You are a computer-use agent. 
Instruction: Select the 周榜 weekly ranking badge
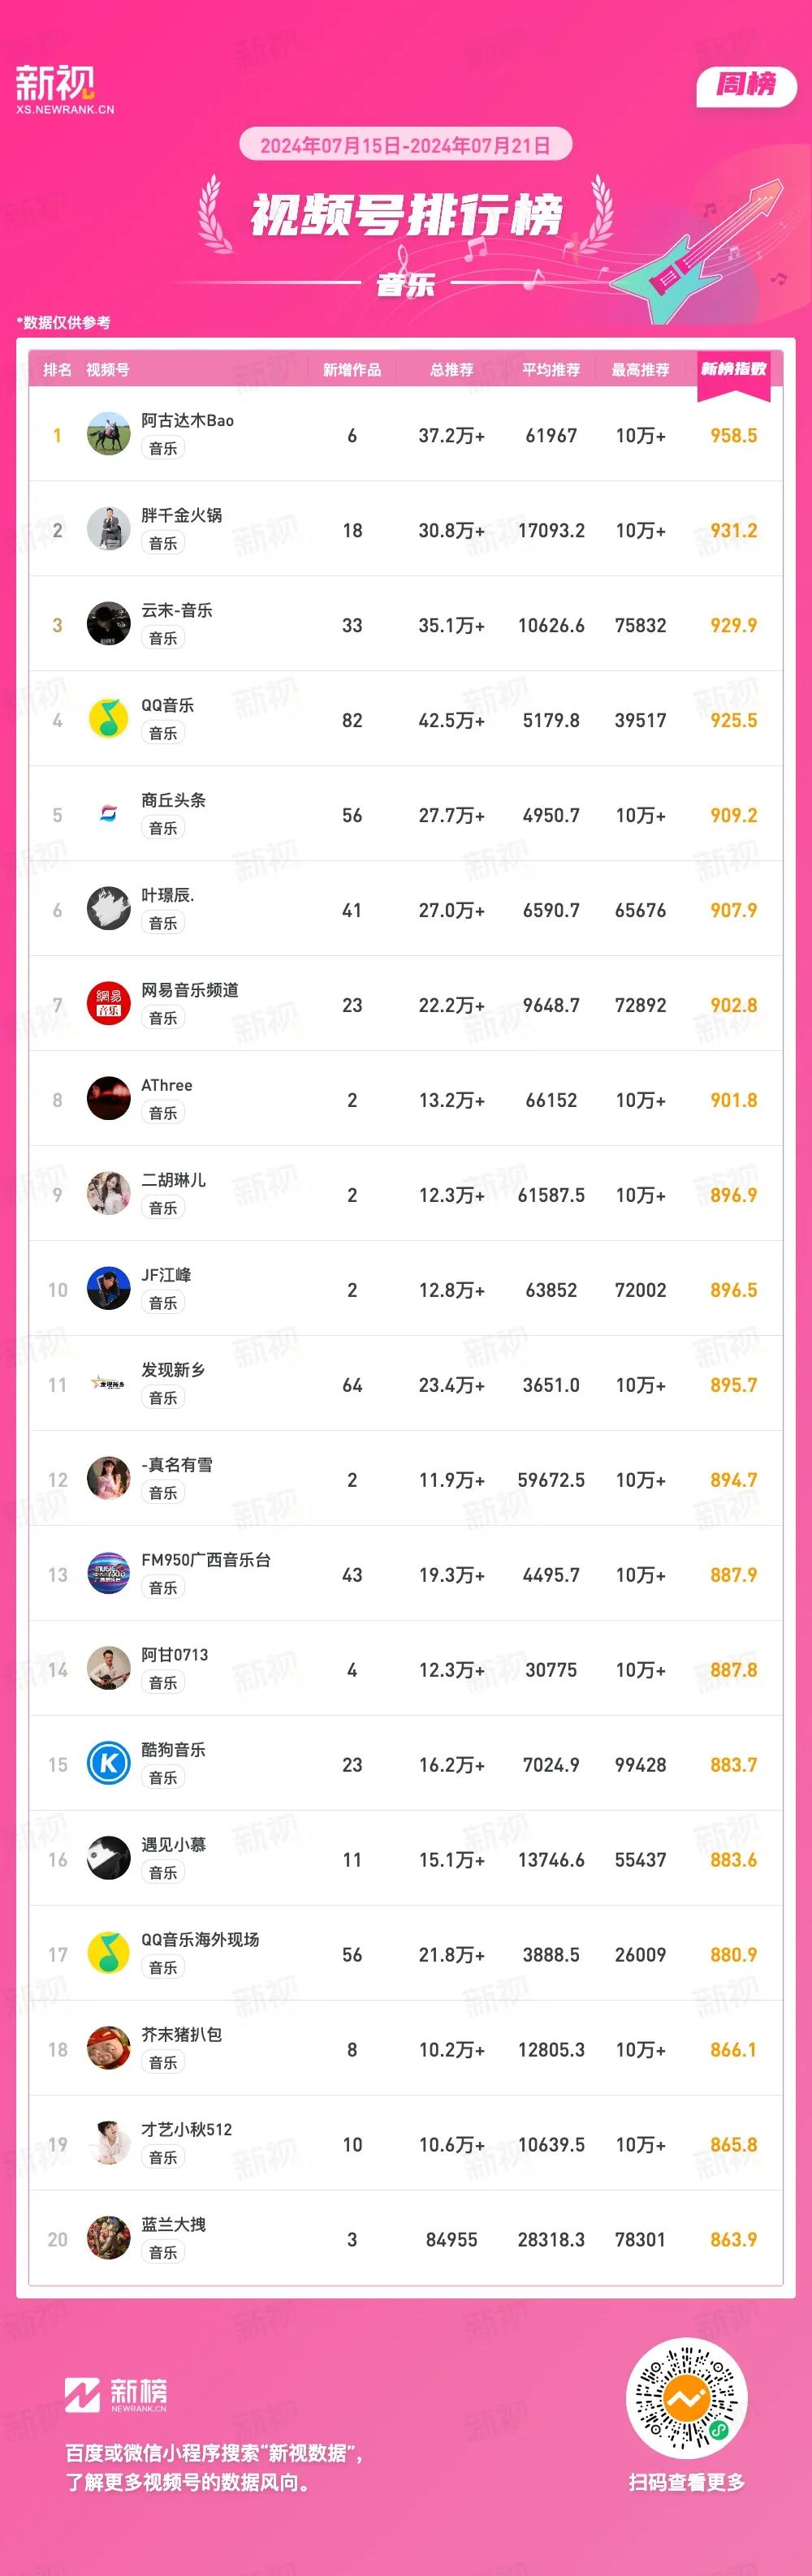point(746,85)
